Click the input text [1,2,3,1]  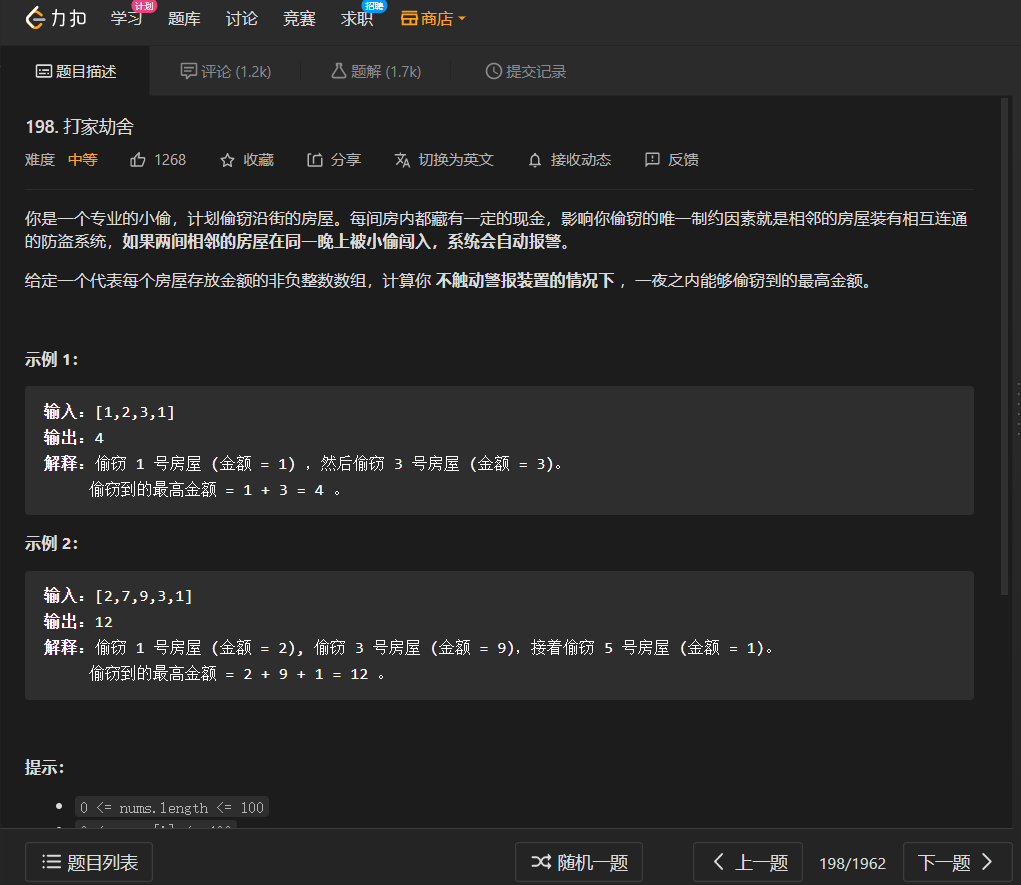tap(135, 412)
